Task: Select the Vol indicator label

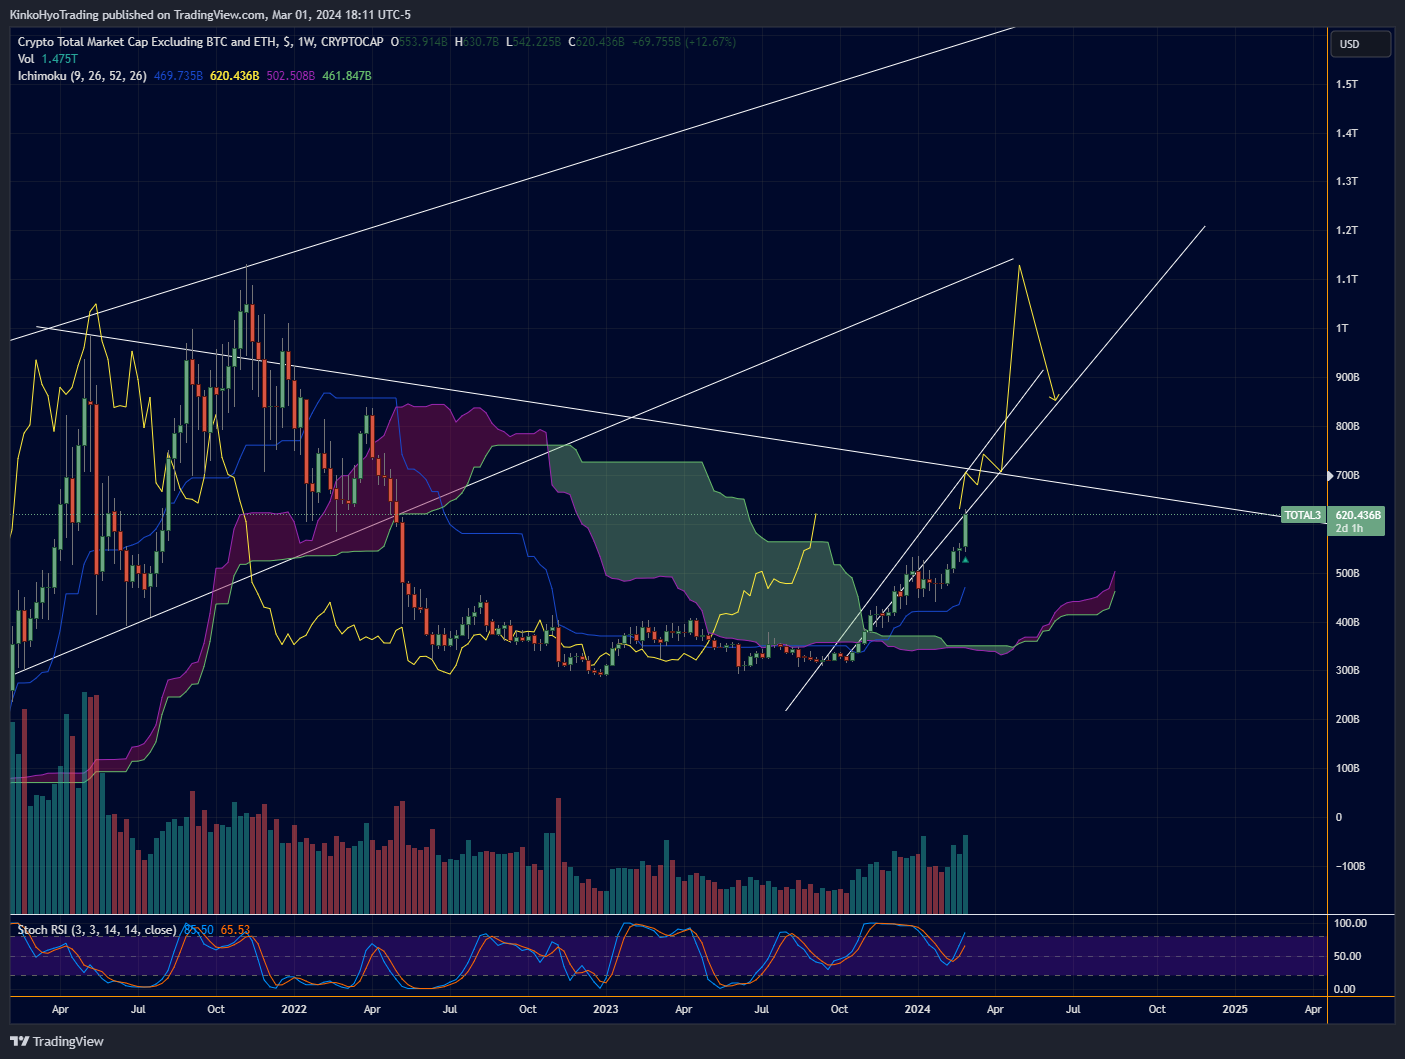Action: click(x=26, y=59)
